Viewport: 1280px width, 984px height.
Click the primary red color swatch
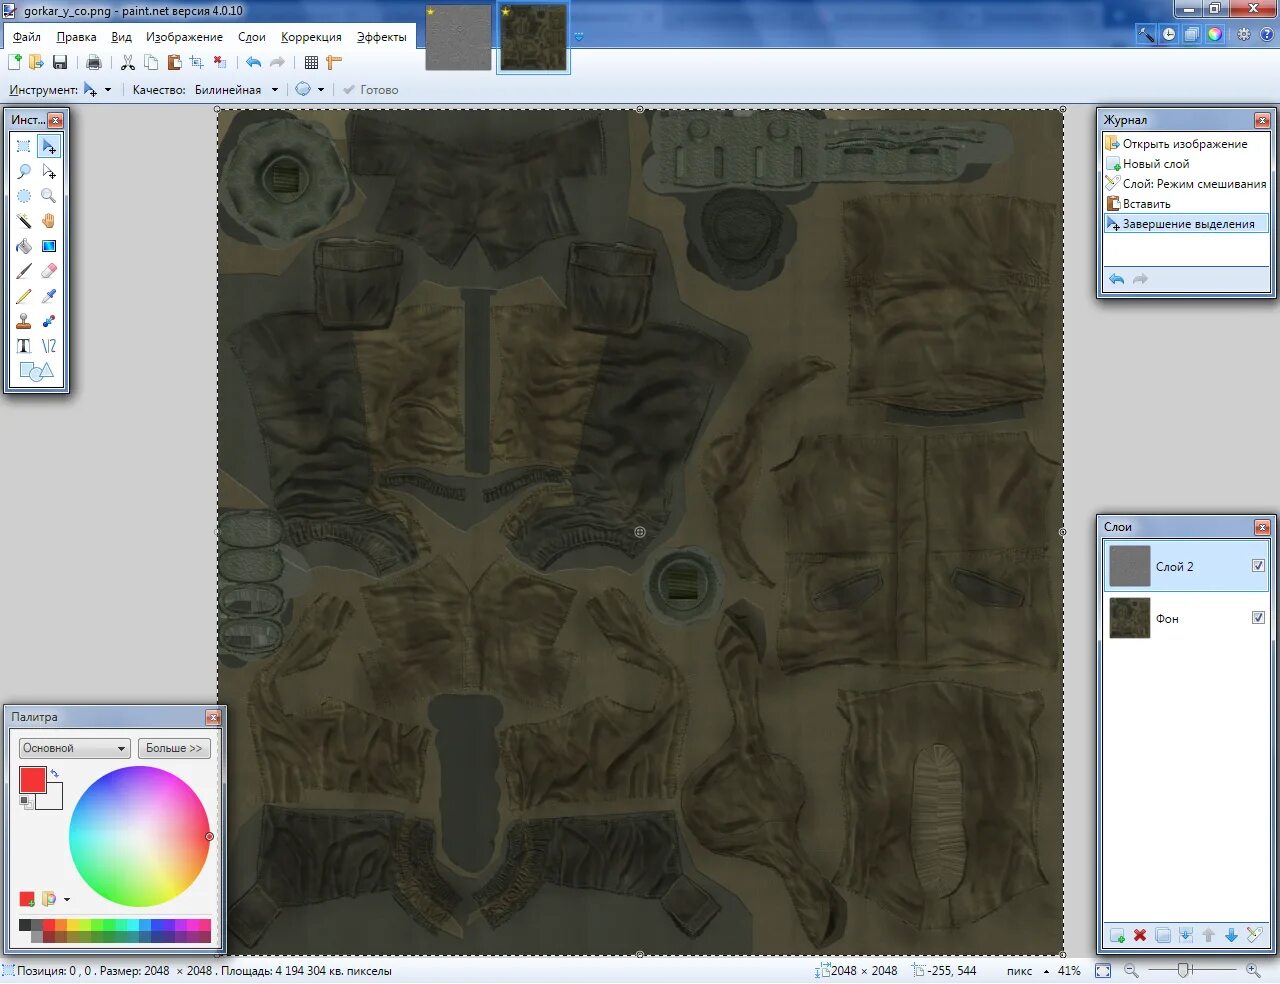[32, 779]
